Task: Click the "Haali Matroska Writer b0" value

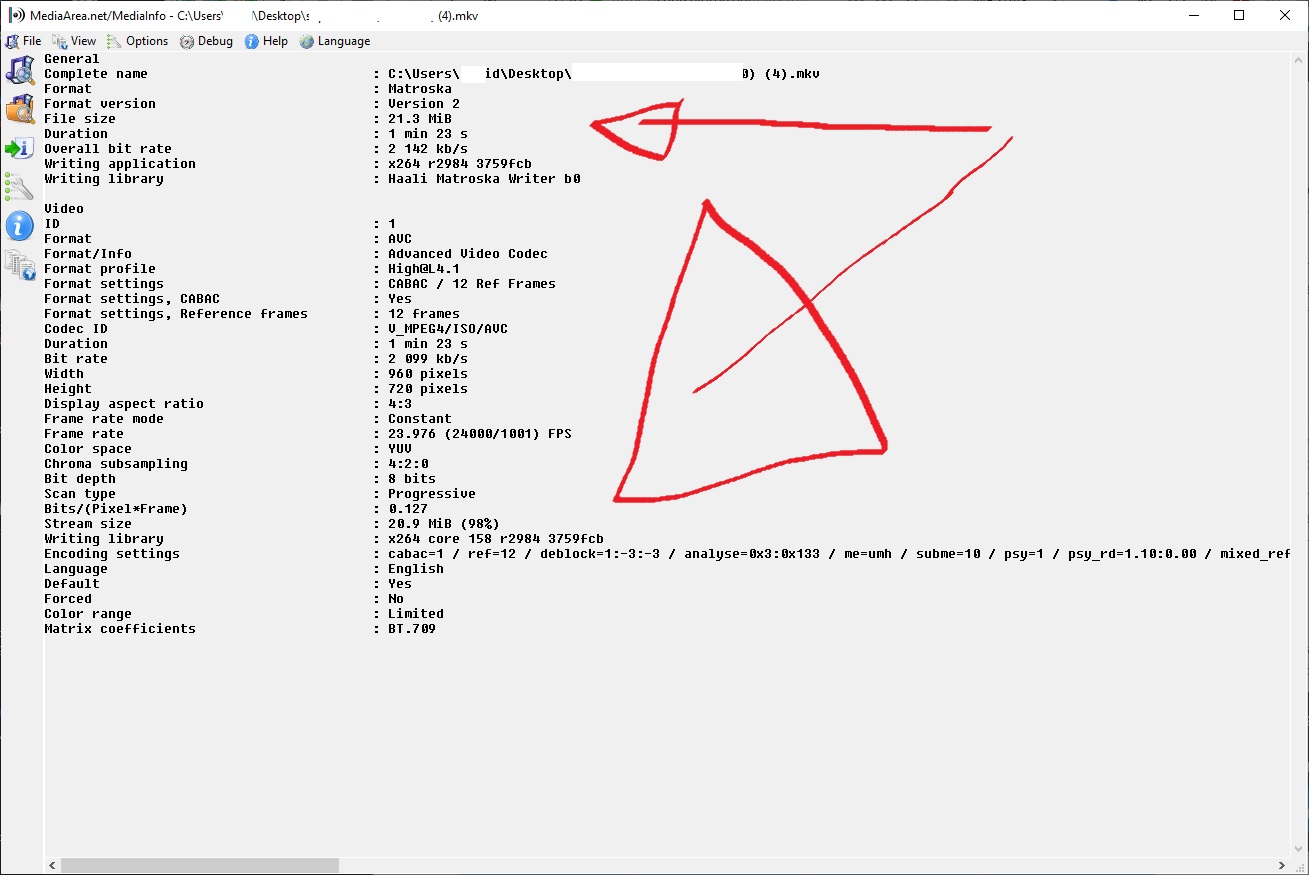Action: (x=484, y=179)
